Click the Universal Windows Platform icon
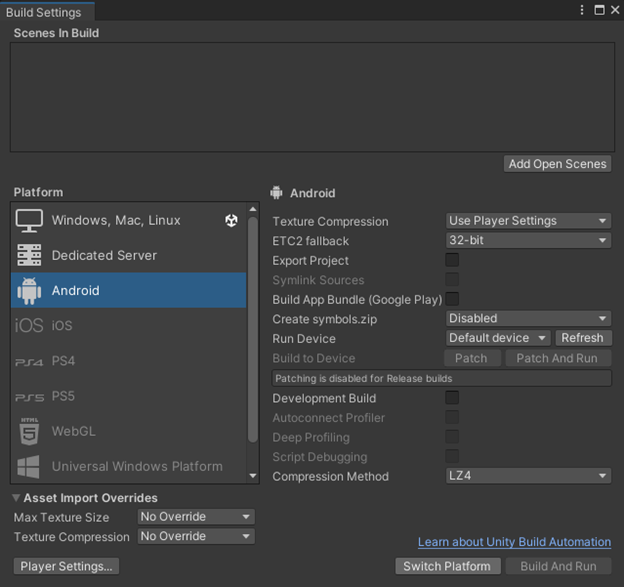The width and height of the screenshot is (624, 587). coord(29,466)
